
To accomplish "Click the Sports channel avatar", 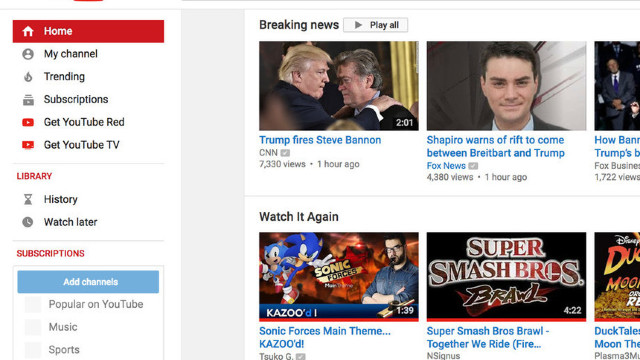I will click(33, 350).
